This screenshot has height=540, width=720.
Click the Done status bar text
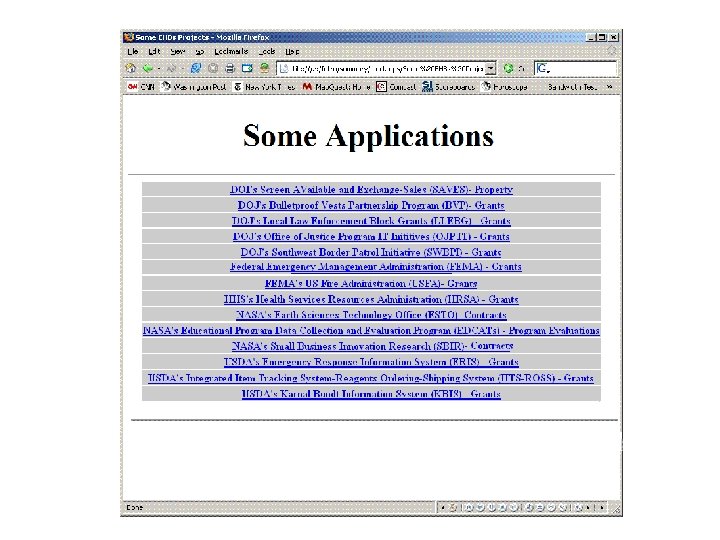[135, 507]
